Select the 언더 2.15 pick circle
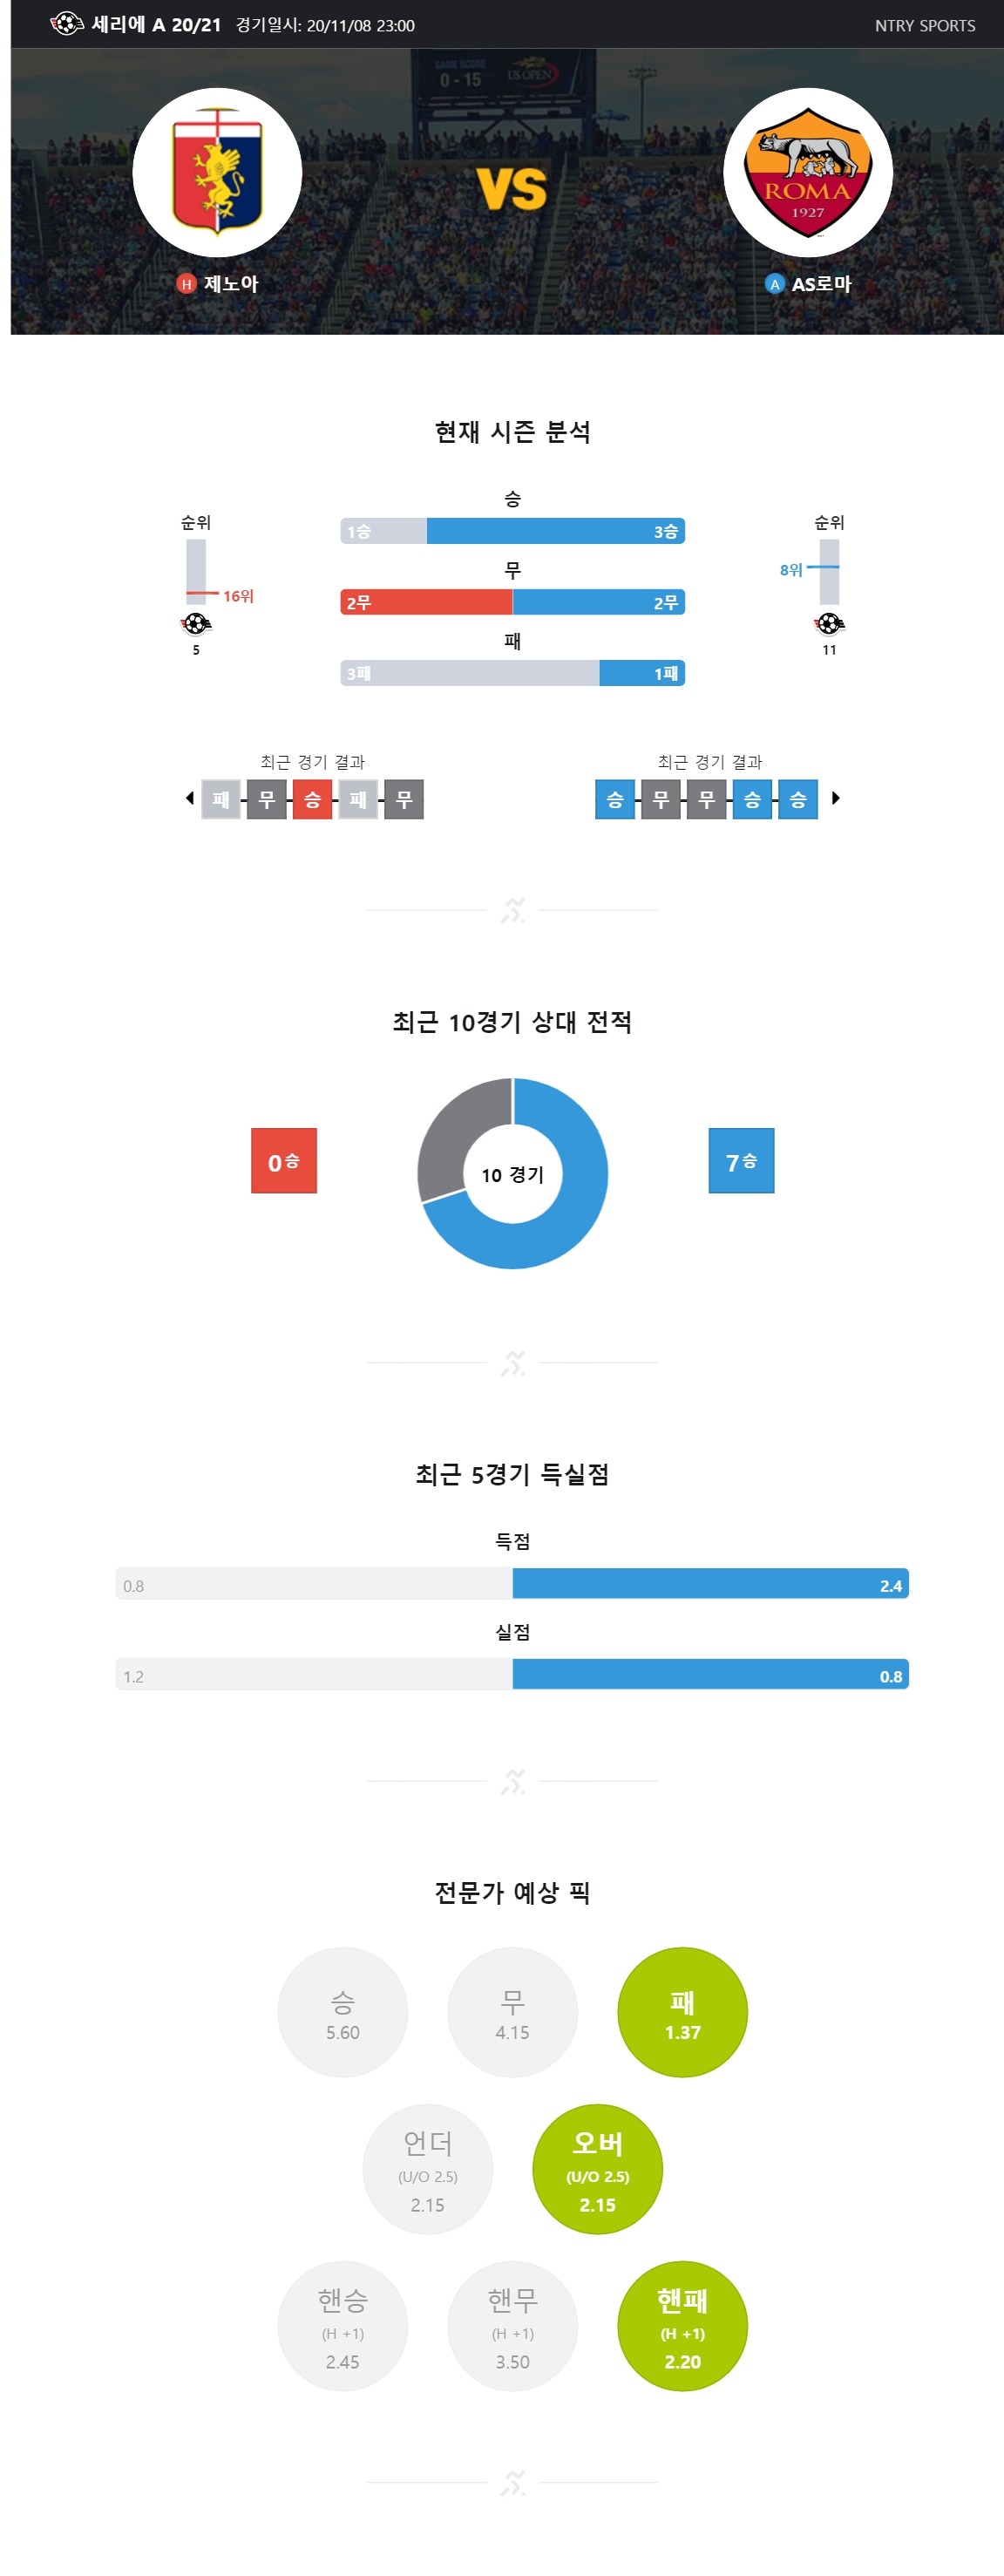This screenshot has width=1004, height=2576. click(428, 2169)
